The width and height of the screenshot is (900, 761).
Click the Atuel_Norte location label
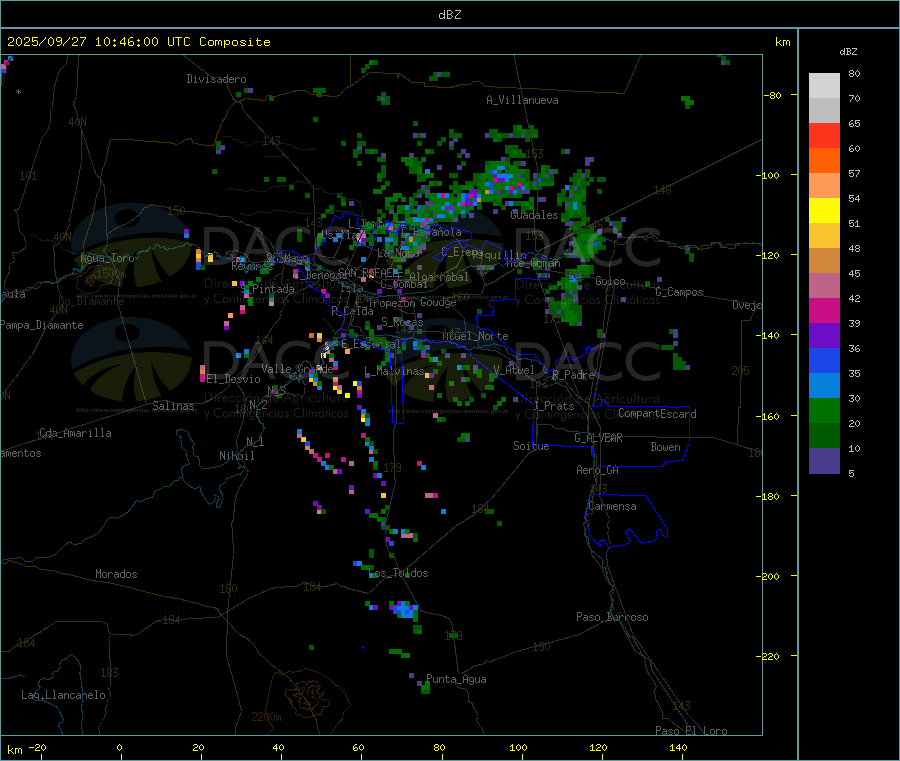click(x=475, y=336)
